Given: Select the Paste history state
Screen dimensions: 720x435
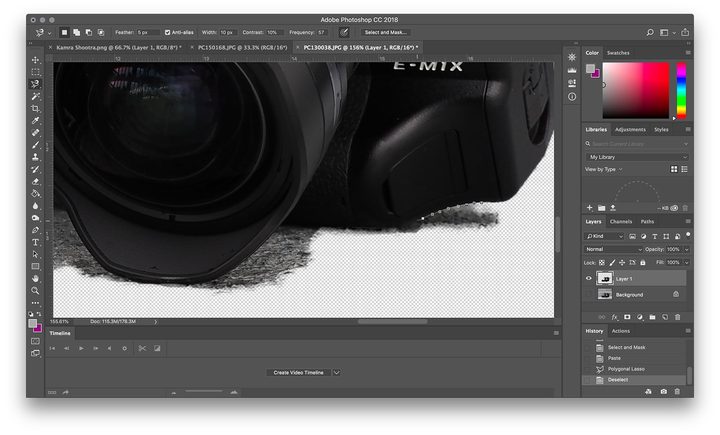Looking at the screenshot, I should 636,358.
